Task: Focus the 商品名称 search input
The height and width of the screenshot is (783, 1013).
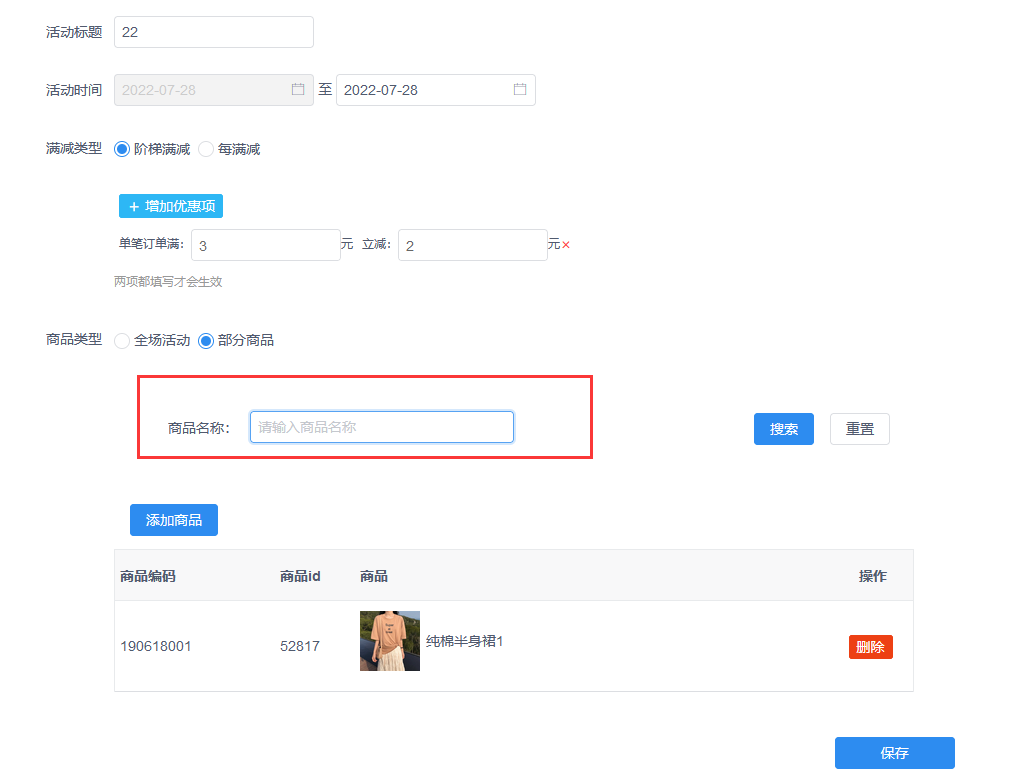Action: point(382,427)
